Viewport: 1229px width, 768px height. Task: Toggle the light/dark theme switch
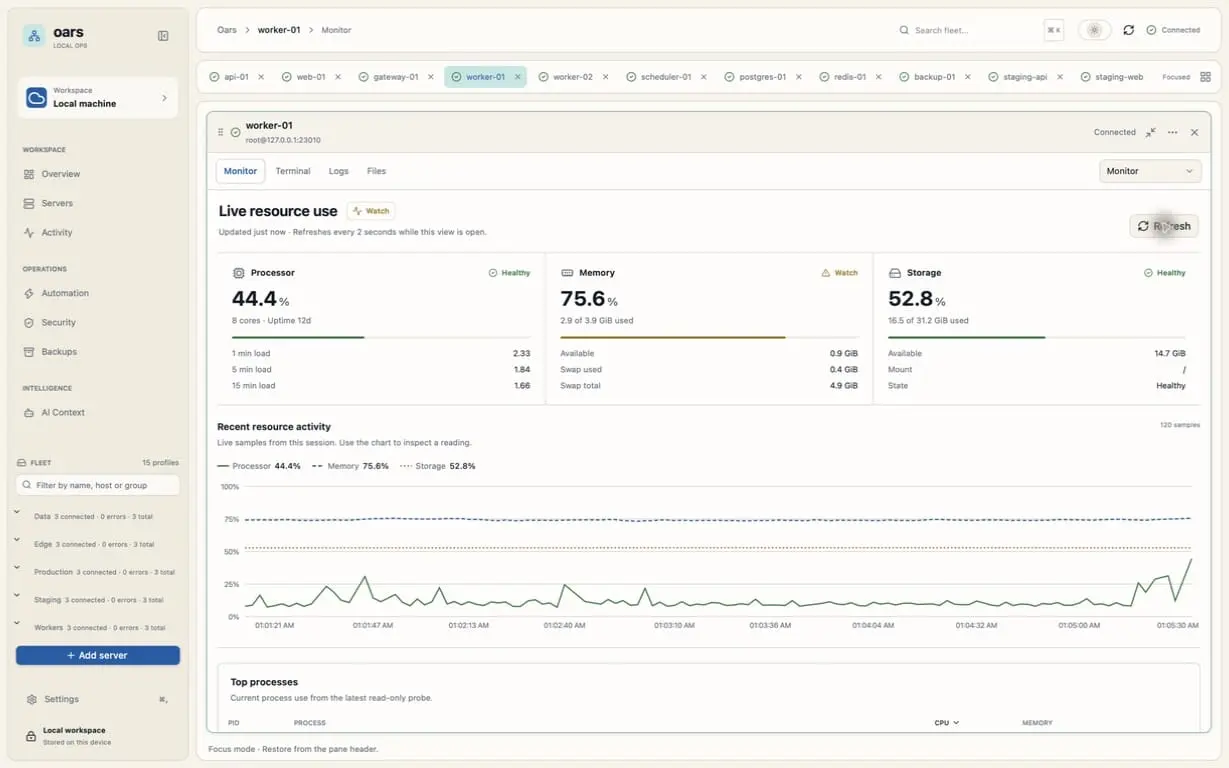point(1094,30)
